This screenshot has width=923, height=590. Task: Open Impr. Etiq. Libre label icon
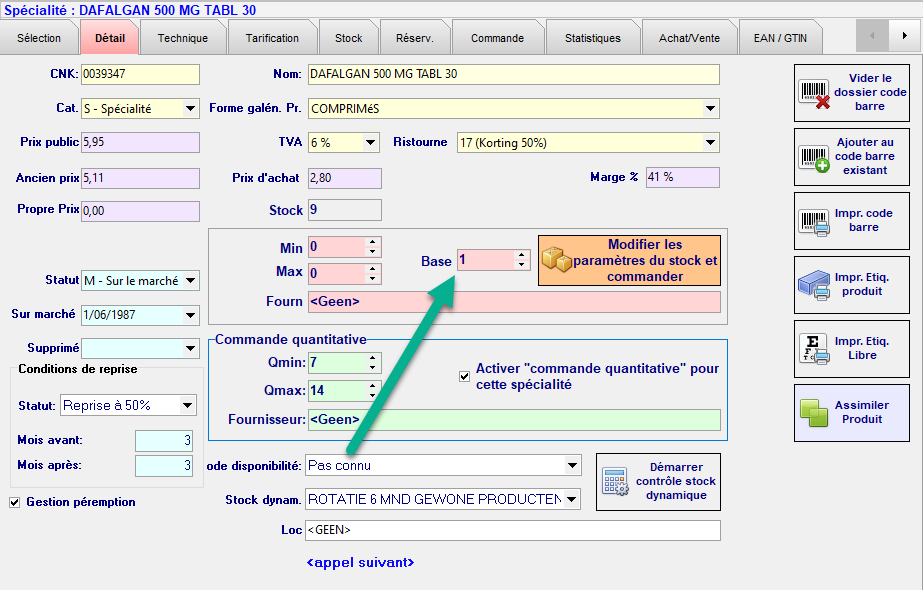(x=814, y=349)
